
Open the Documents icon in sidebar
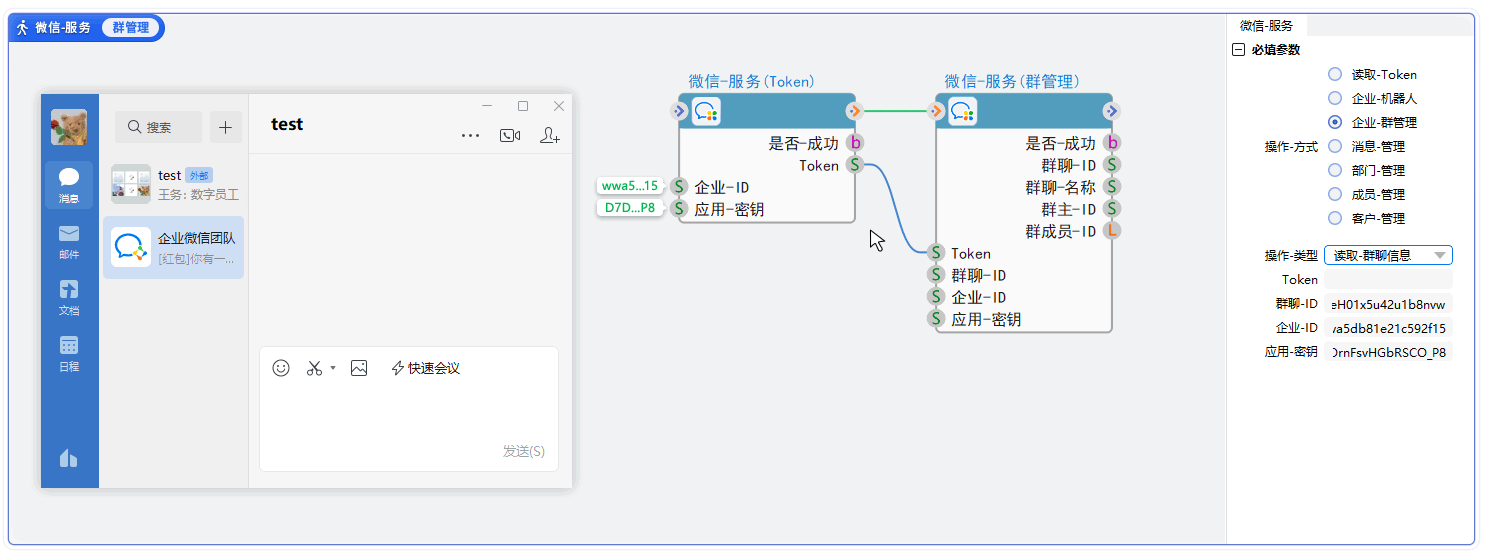(x=69, y=296)
